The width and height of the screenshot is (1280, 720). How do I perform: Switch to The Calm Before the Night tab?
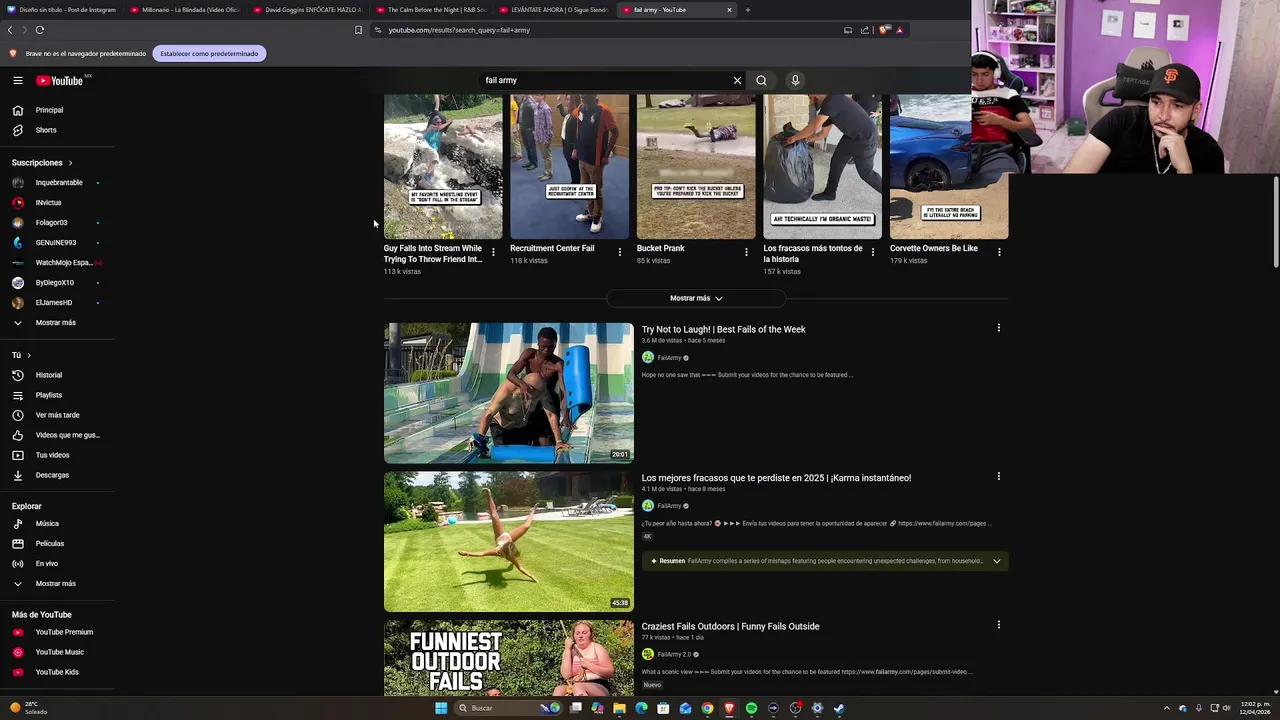coord(430,10)
